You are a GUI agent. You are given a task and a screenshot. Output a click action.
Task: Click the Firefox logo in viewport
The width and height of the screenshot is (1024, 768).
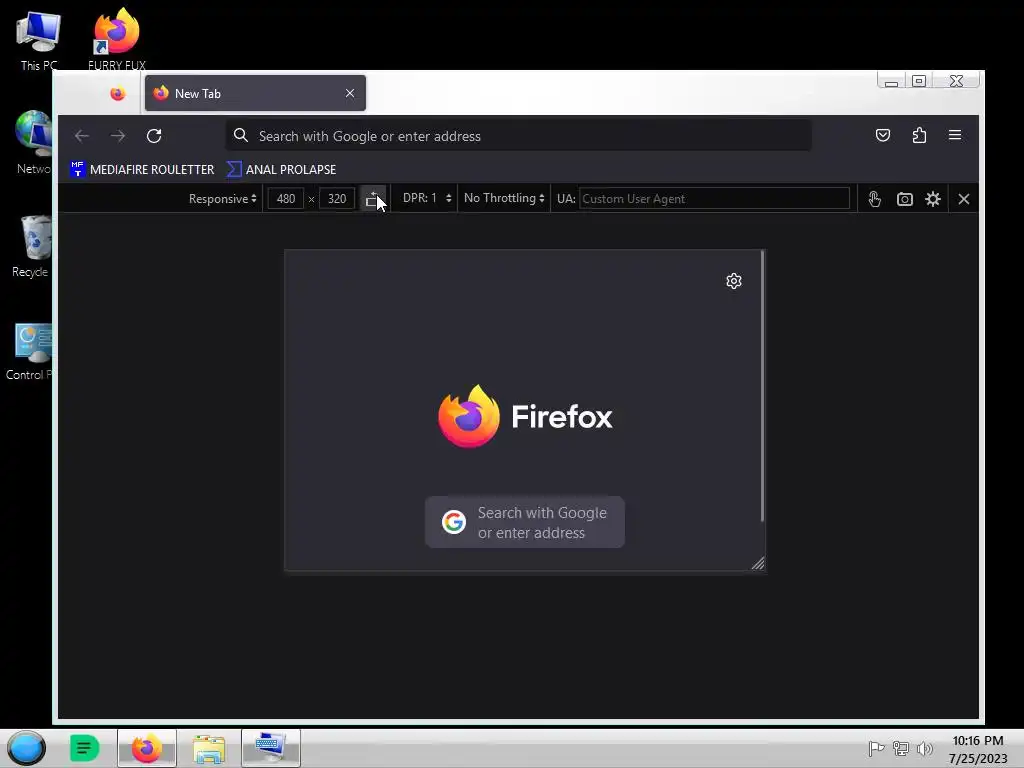pos(526,417)
